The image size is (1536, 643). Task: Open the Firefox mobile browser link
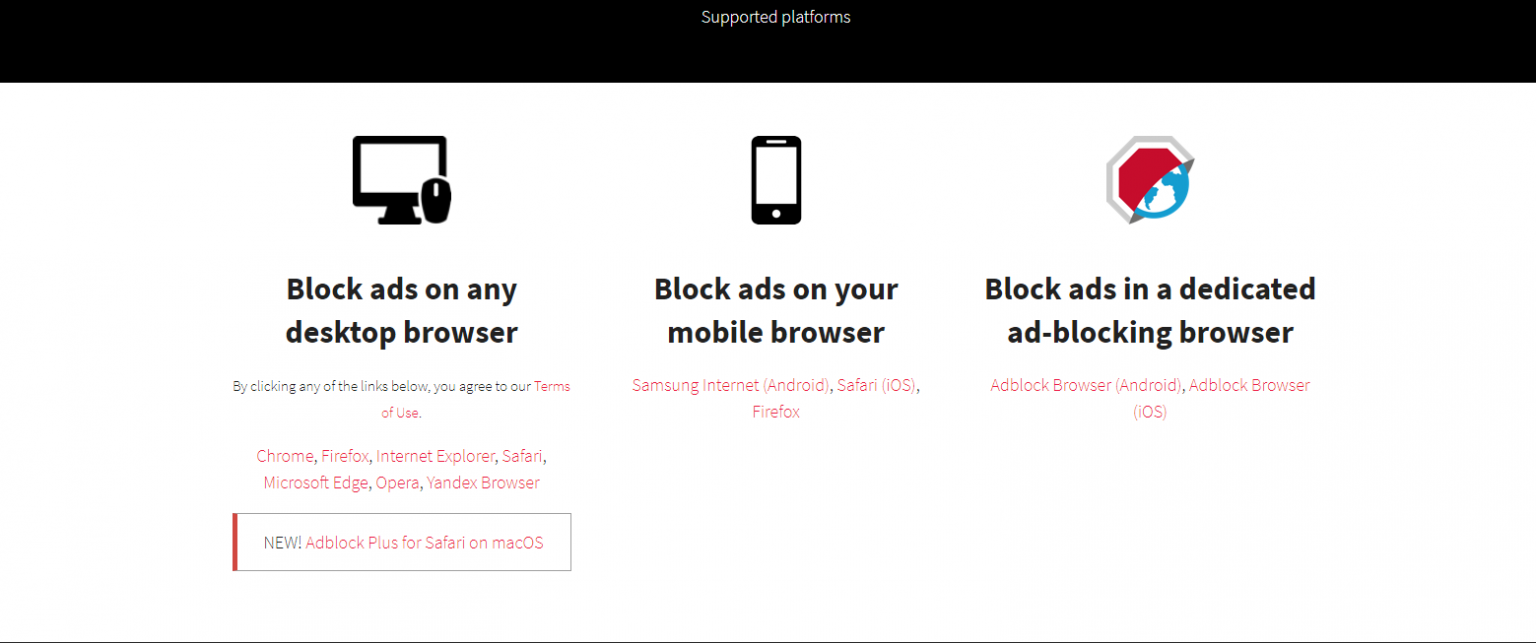pyautogui.click(x=776, y=411)
